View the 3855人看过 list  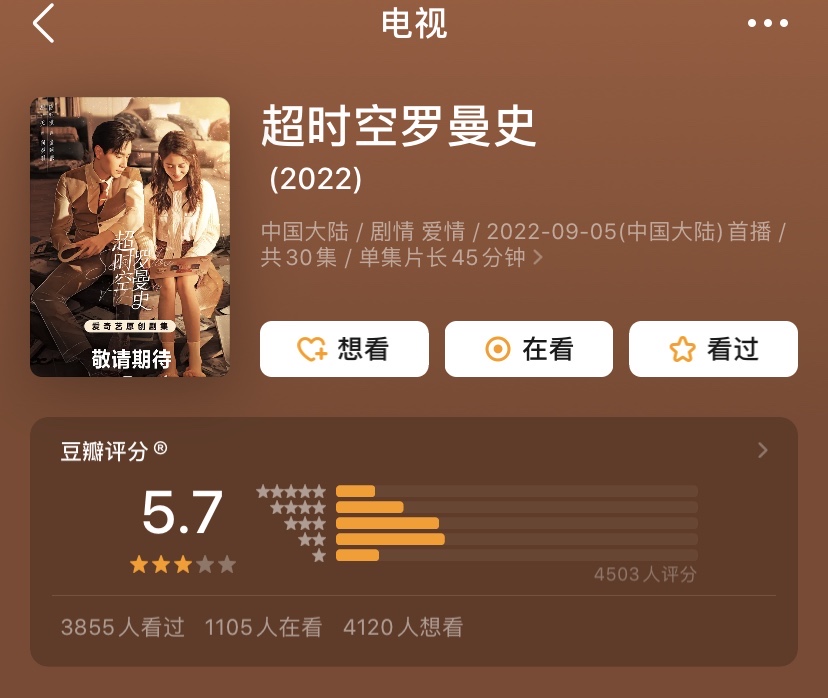[x=123, y=627]
